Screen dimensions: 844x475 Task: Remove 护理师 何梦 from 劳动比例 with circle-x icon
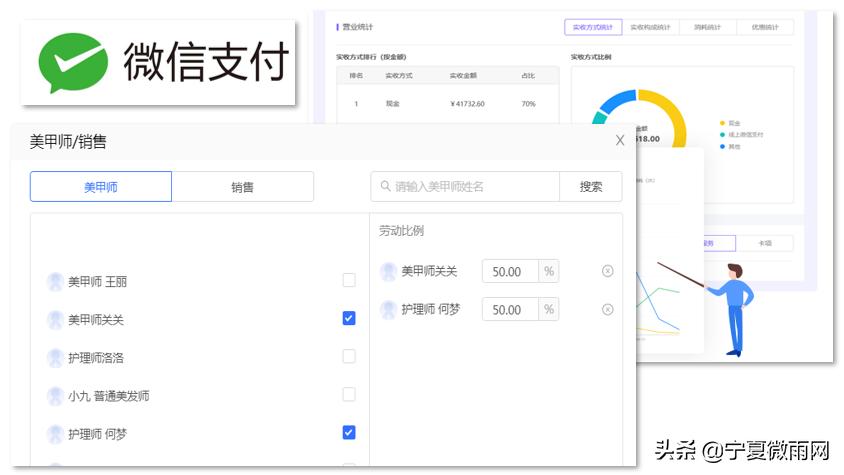(607, 310)
